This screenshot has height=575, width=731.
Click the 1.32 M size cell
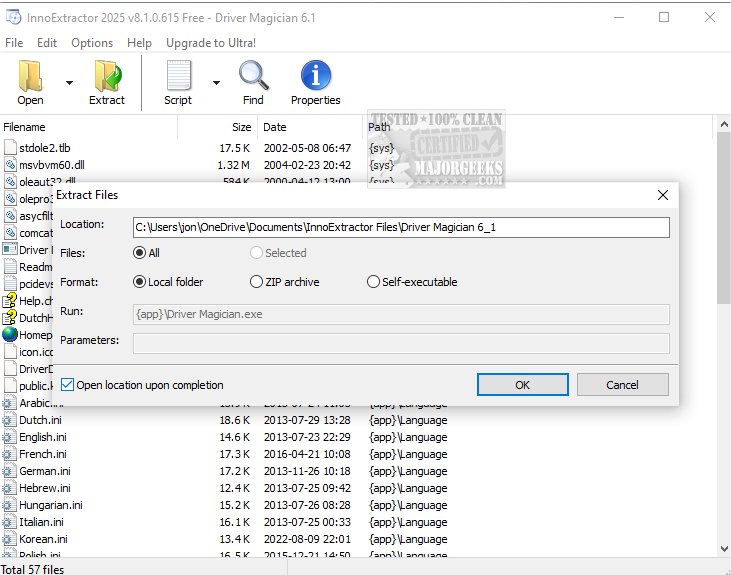tap(234, 165)
